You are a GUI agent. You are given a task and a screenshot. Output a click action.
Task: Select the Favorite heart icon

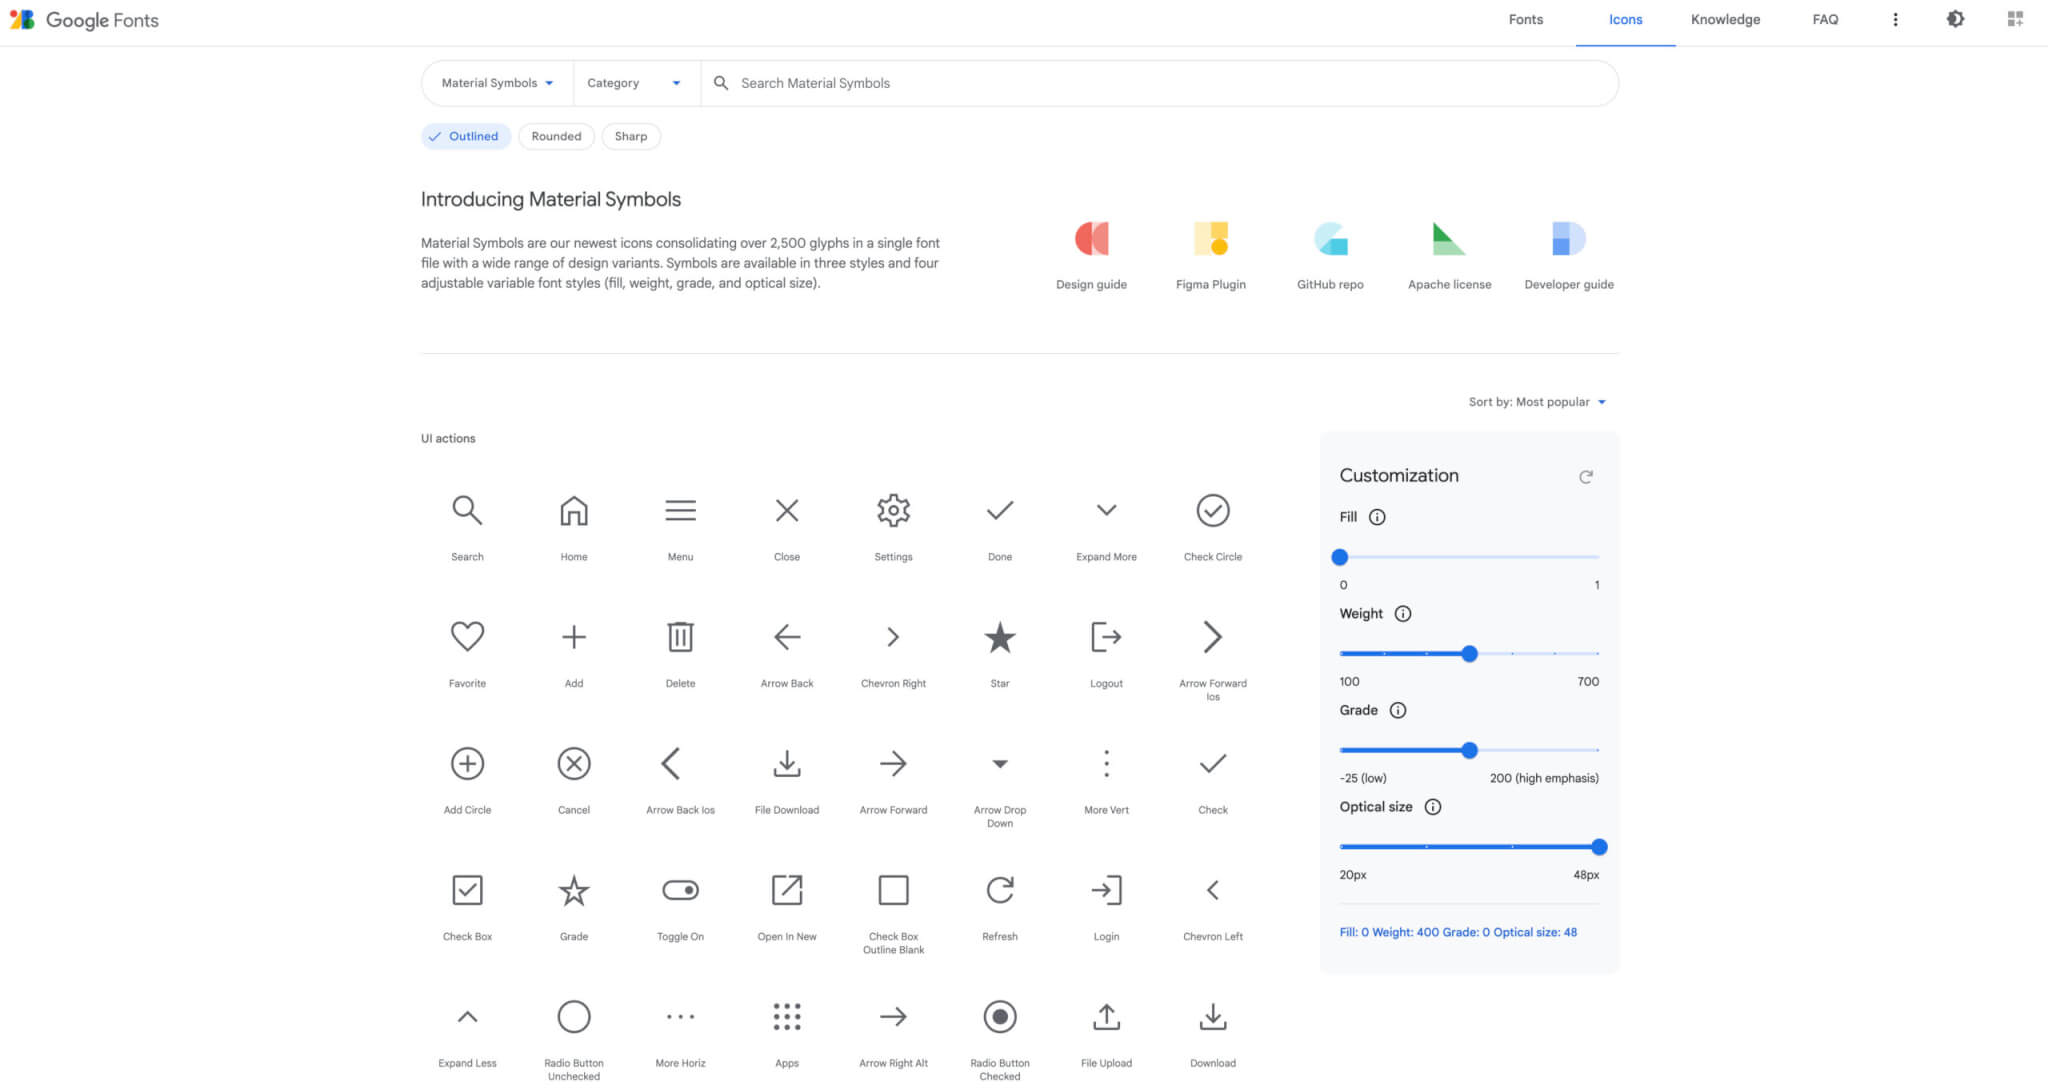pos(467,637)
